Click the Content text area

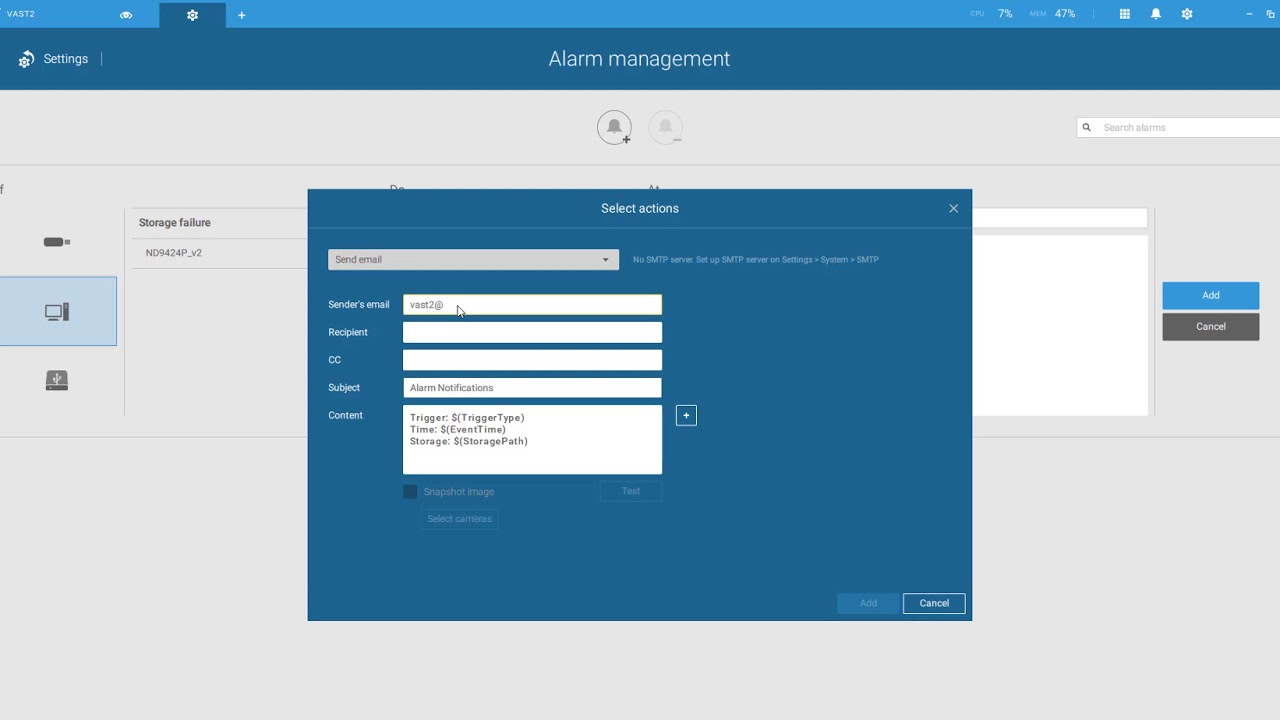532,439
